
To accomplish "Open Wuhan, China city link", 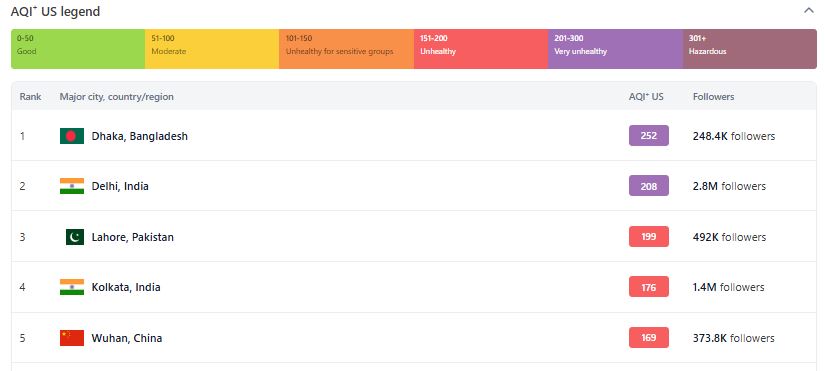I will [x=127, y=338].
